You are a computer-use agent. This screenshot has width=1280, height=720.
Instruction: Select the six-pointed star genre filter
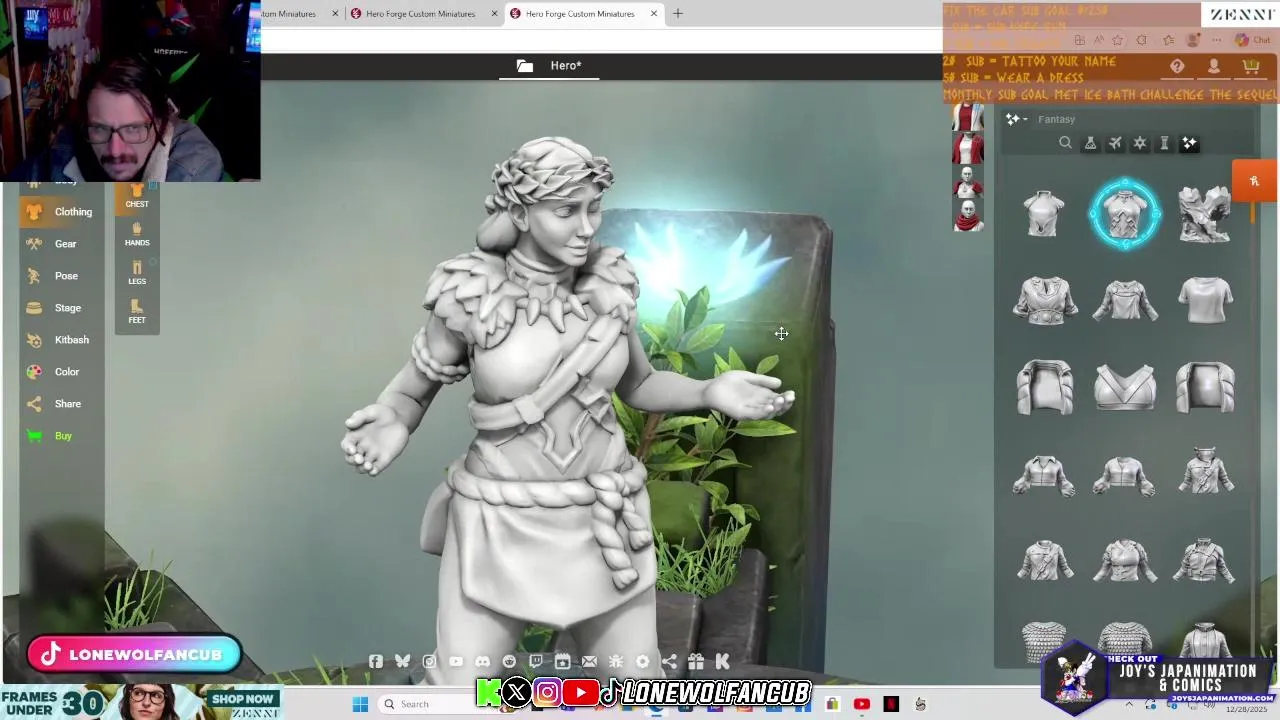pyautogui.click(x=1140, y=143)
